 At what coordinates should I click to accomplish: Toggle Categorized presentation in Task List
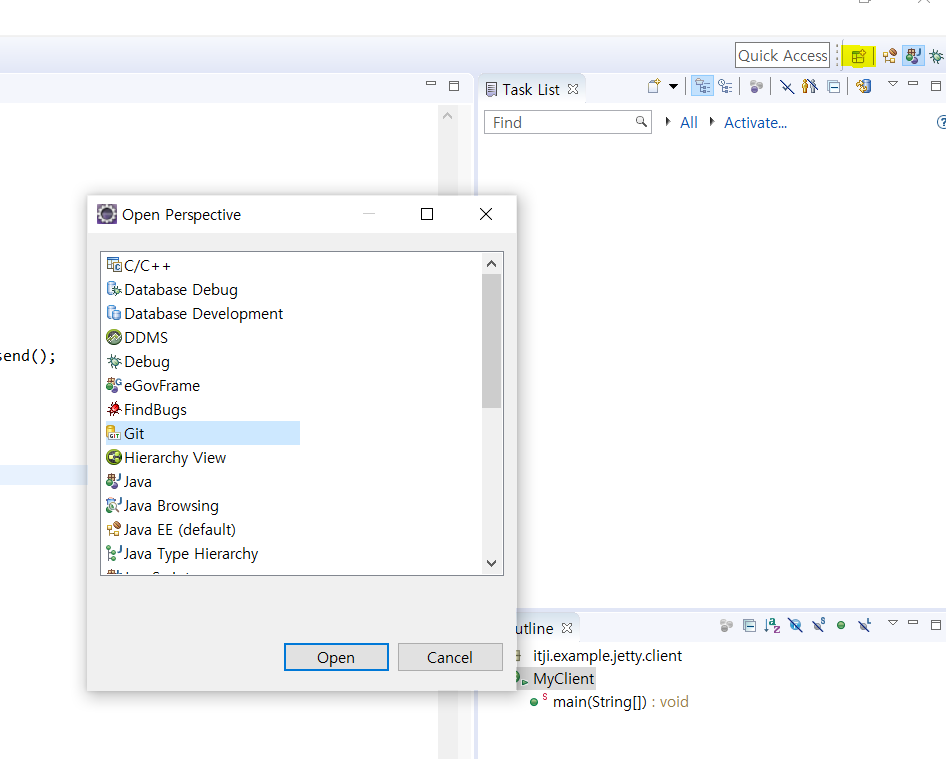tap(702, 86)
